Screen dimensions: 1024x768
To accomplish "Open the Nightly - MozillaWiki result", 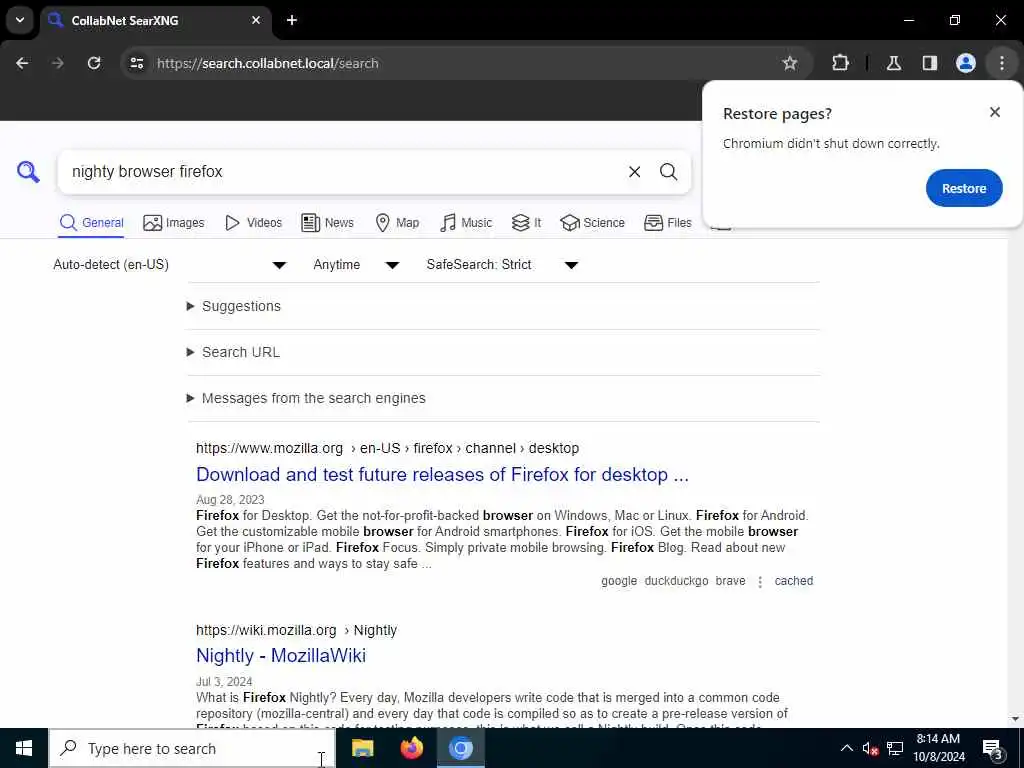I will tap(281, 655).
